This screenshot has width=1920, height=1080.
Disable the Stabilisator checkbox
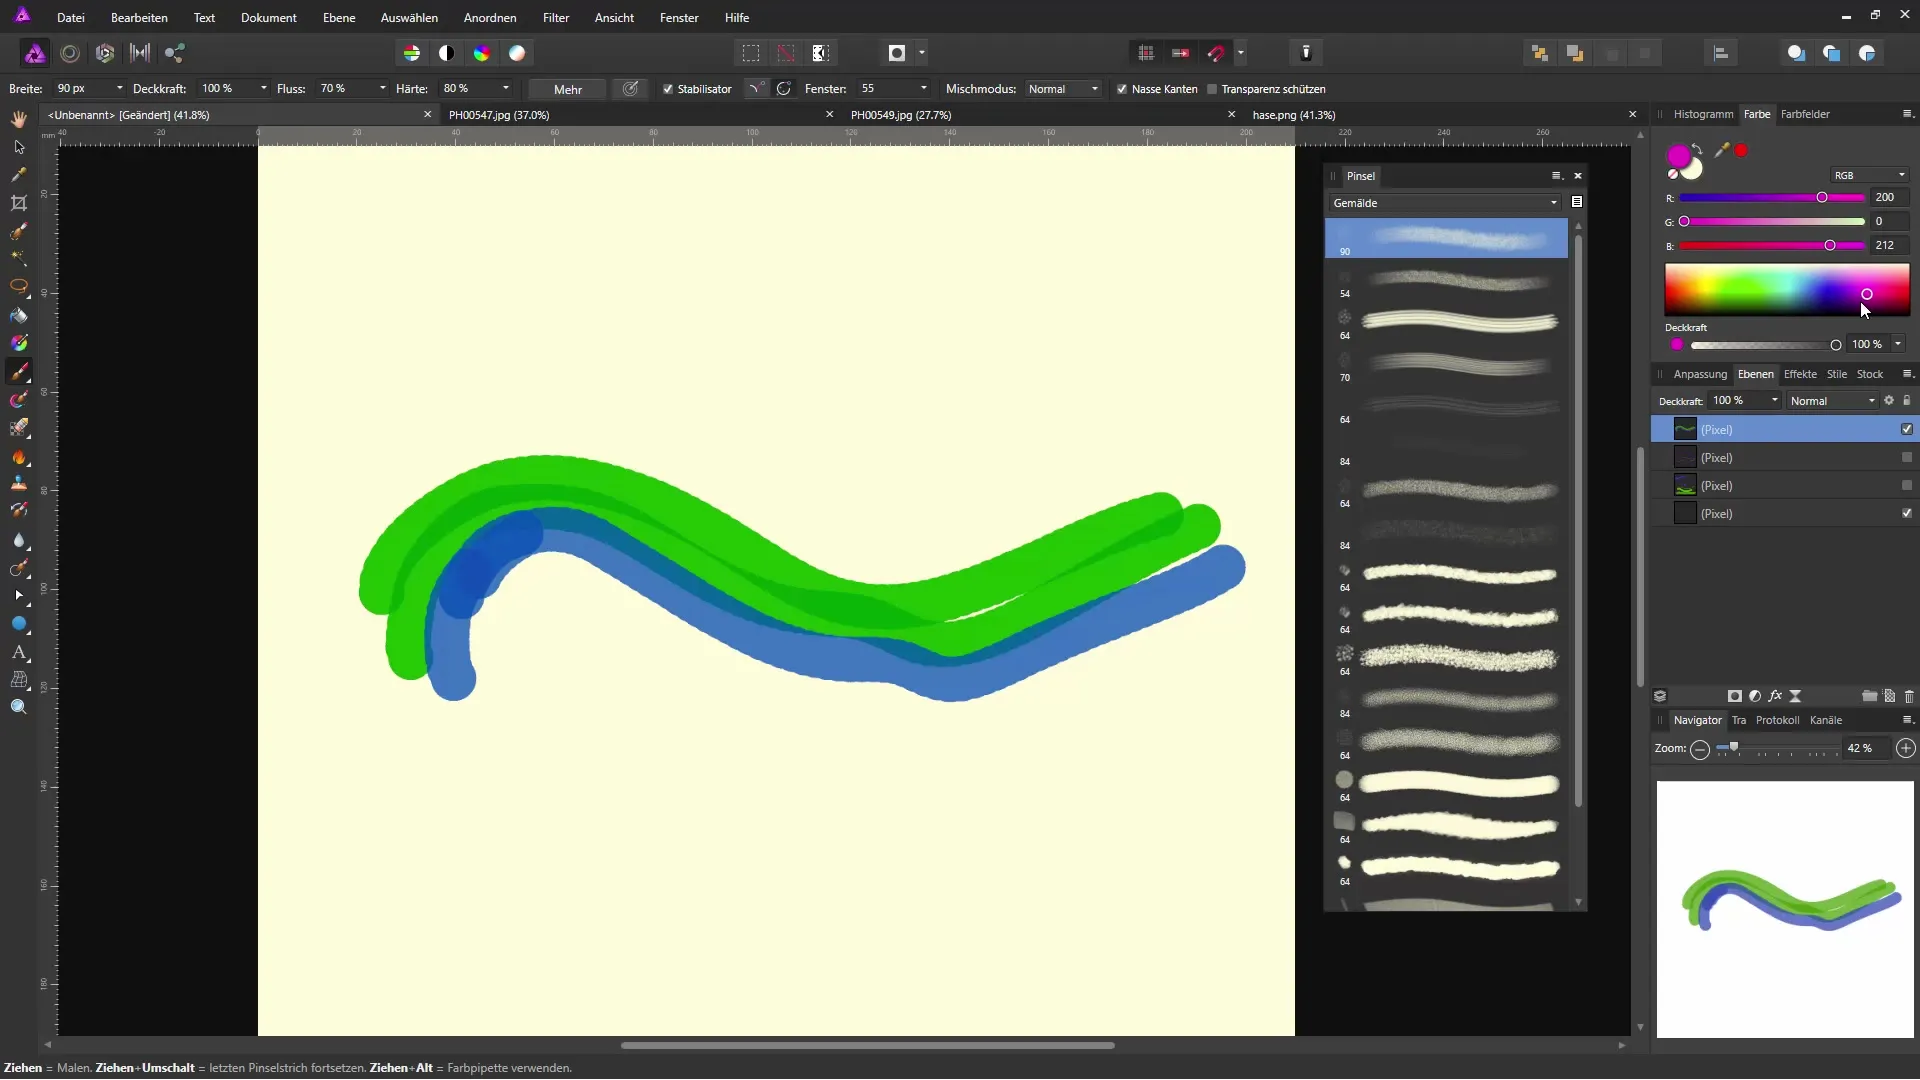[x=668, y=89]
